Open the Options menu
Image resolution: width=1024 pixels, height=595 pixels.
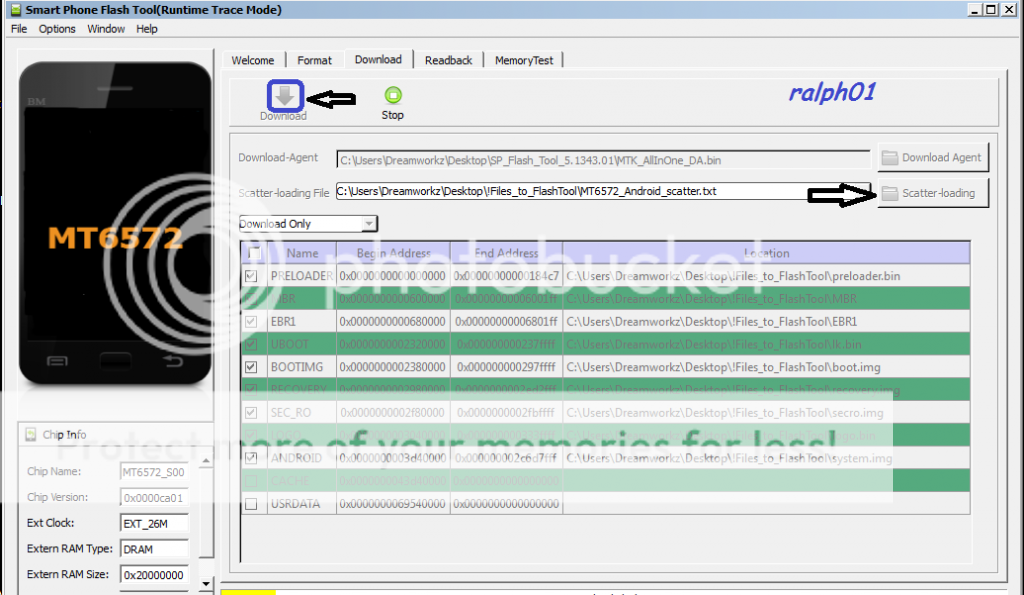[x=57, y=29]
